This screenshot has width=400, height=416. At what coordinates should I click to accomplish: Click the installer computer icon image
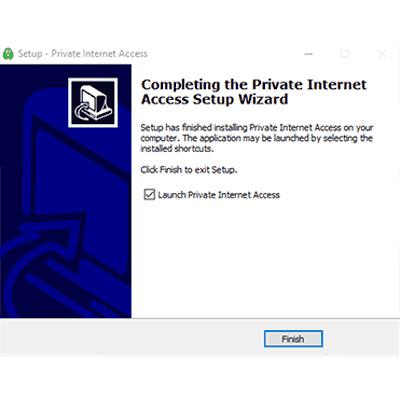(93, 103)
